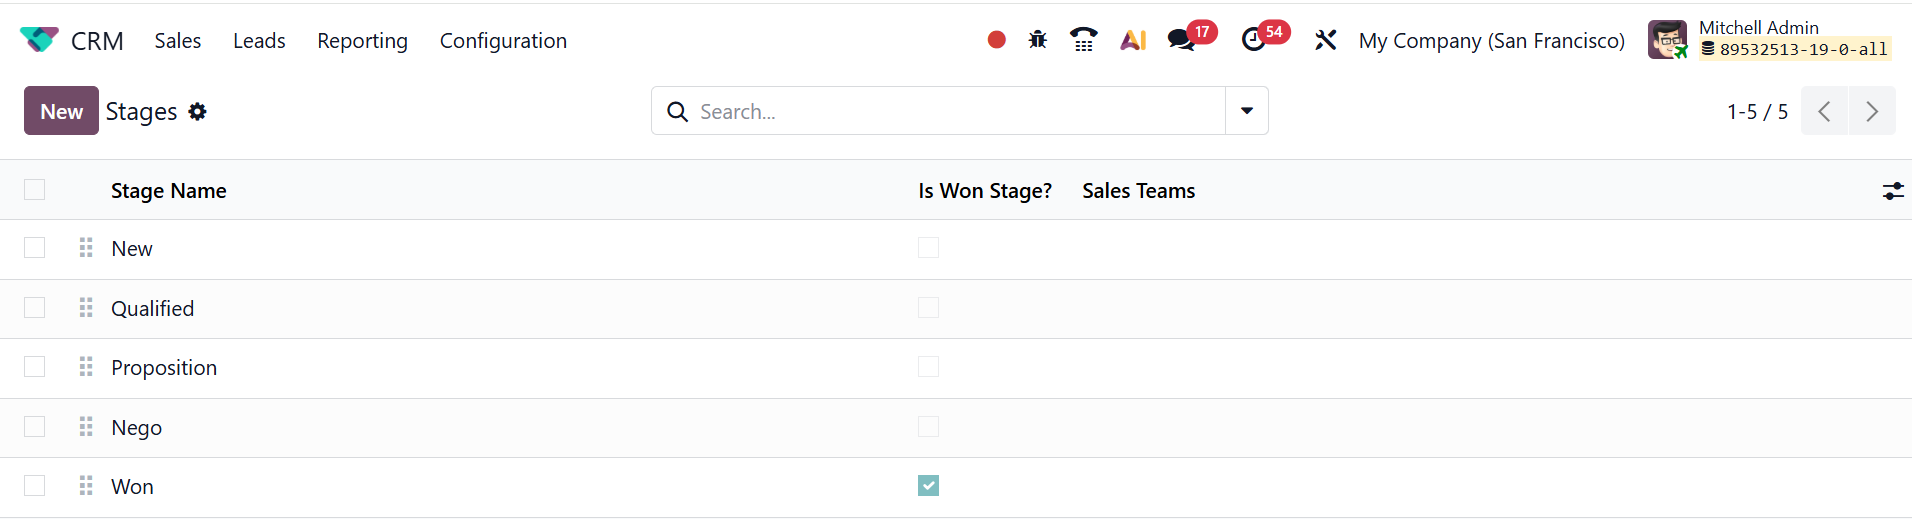The width and height of the screenshot is (1912, 519).
Task: Launch the AI assistant icon
Action: click(x=1133, y=40)
